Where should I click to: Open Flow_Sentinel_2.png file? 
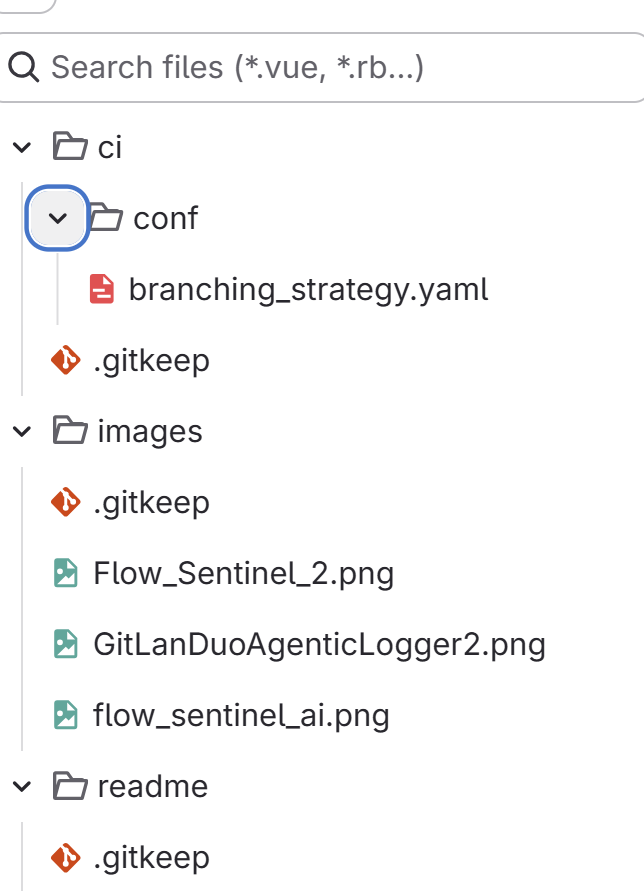[243, 573]
